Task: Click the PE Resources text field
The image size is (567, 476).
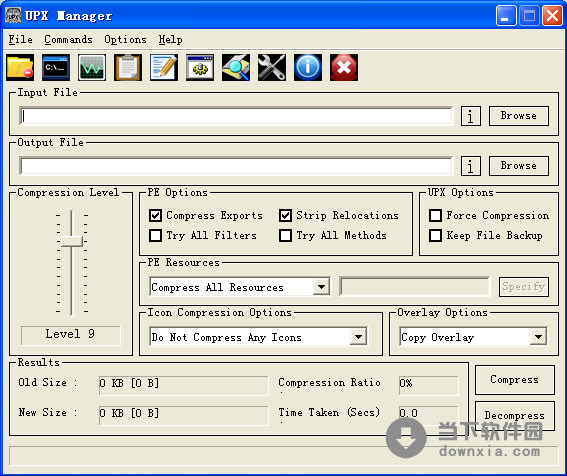Action: 415,287
